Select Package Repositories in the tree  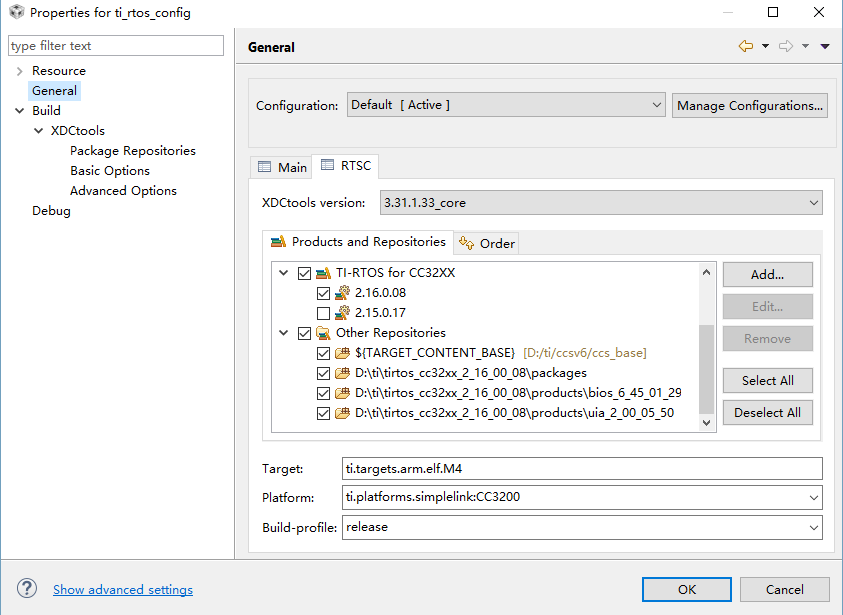(132, 151)
